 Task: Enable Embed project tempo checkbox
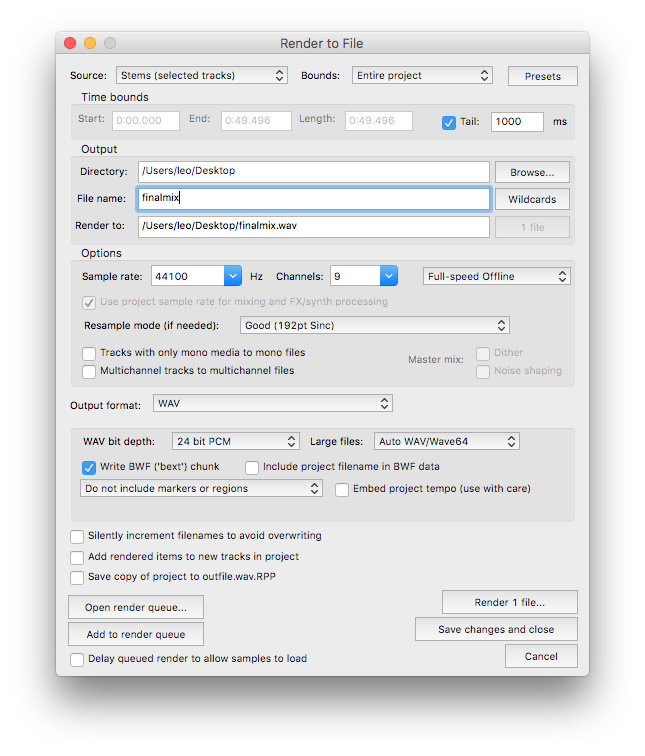pyautogui.click(x=342, y=489)
